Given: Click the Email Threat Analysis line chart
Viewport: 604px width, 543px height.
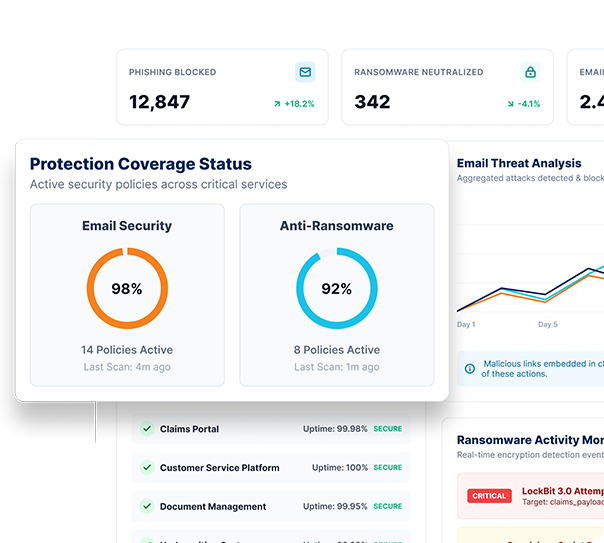Looking at the screenshot, I should (530, 266).
